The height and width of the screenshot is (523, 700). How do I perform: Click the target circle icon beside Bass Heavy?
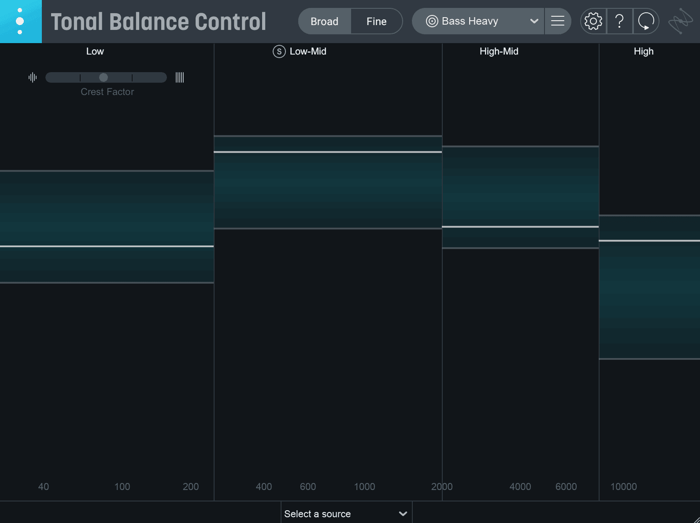(x=432, y=21)
